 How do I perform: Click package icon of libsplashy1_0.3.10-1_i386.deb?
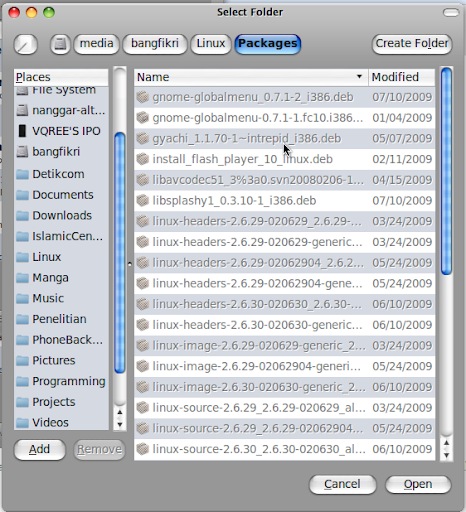click(x=143, y=200)
